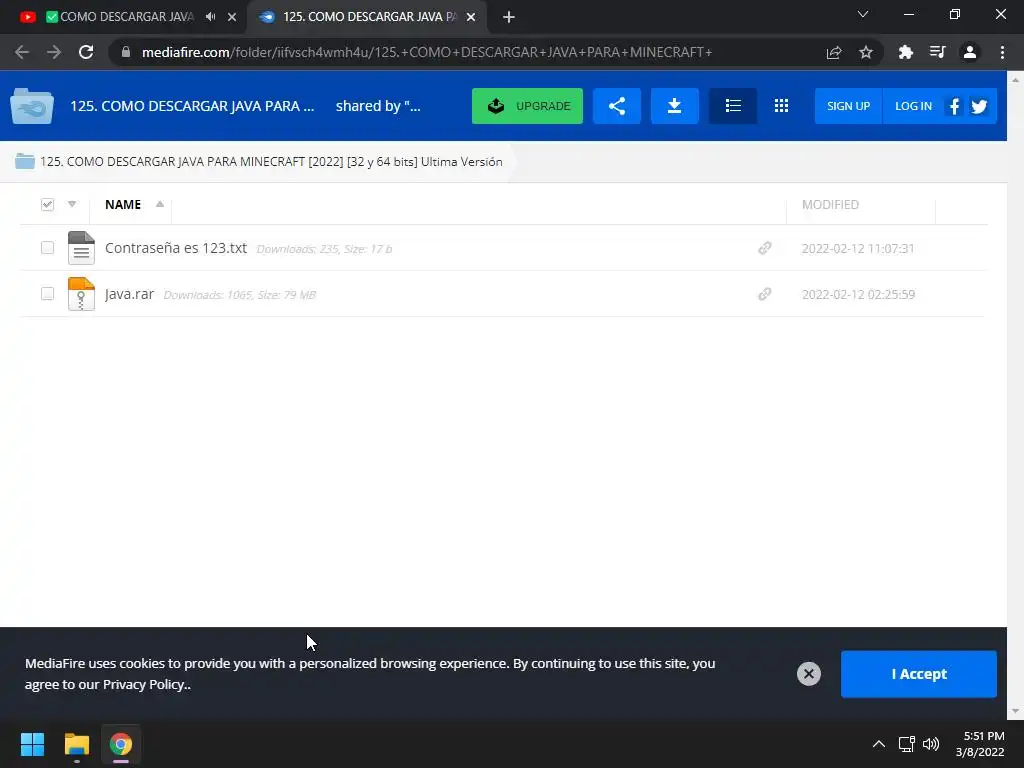The image size is (1024, 768).
Task: Open the share folder icon button
Action: (x=616, y=106)
